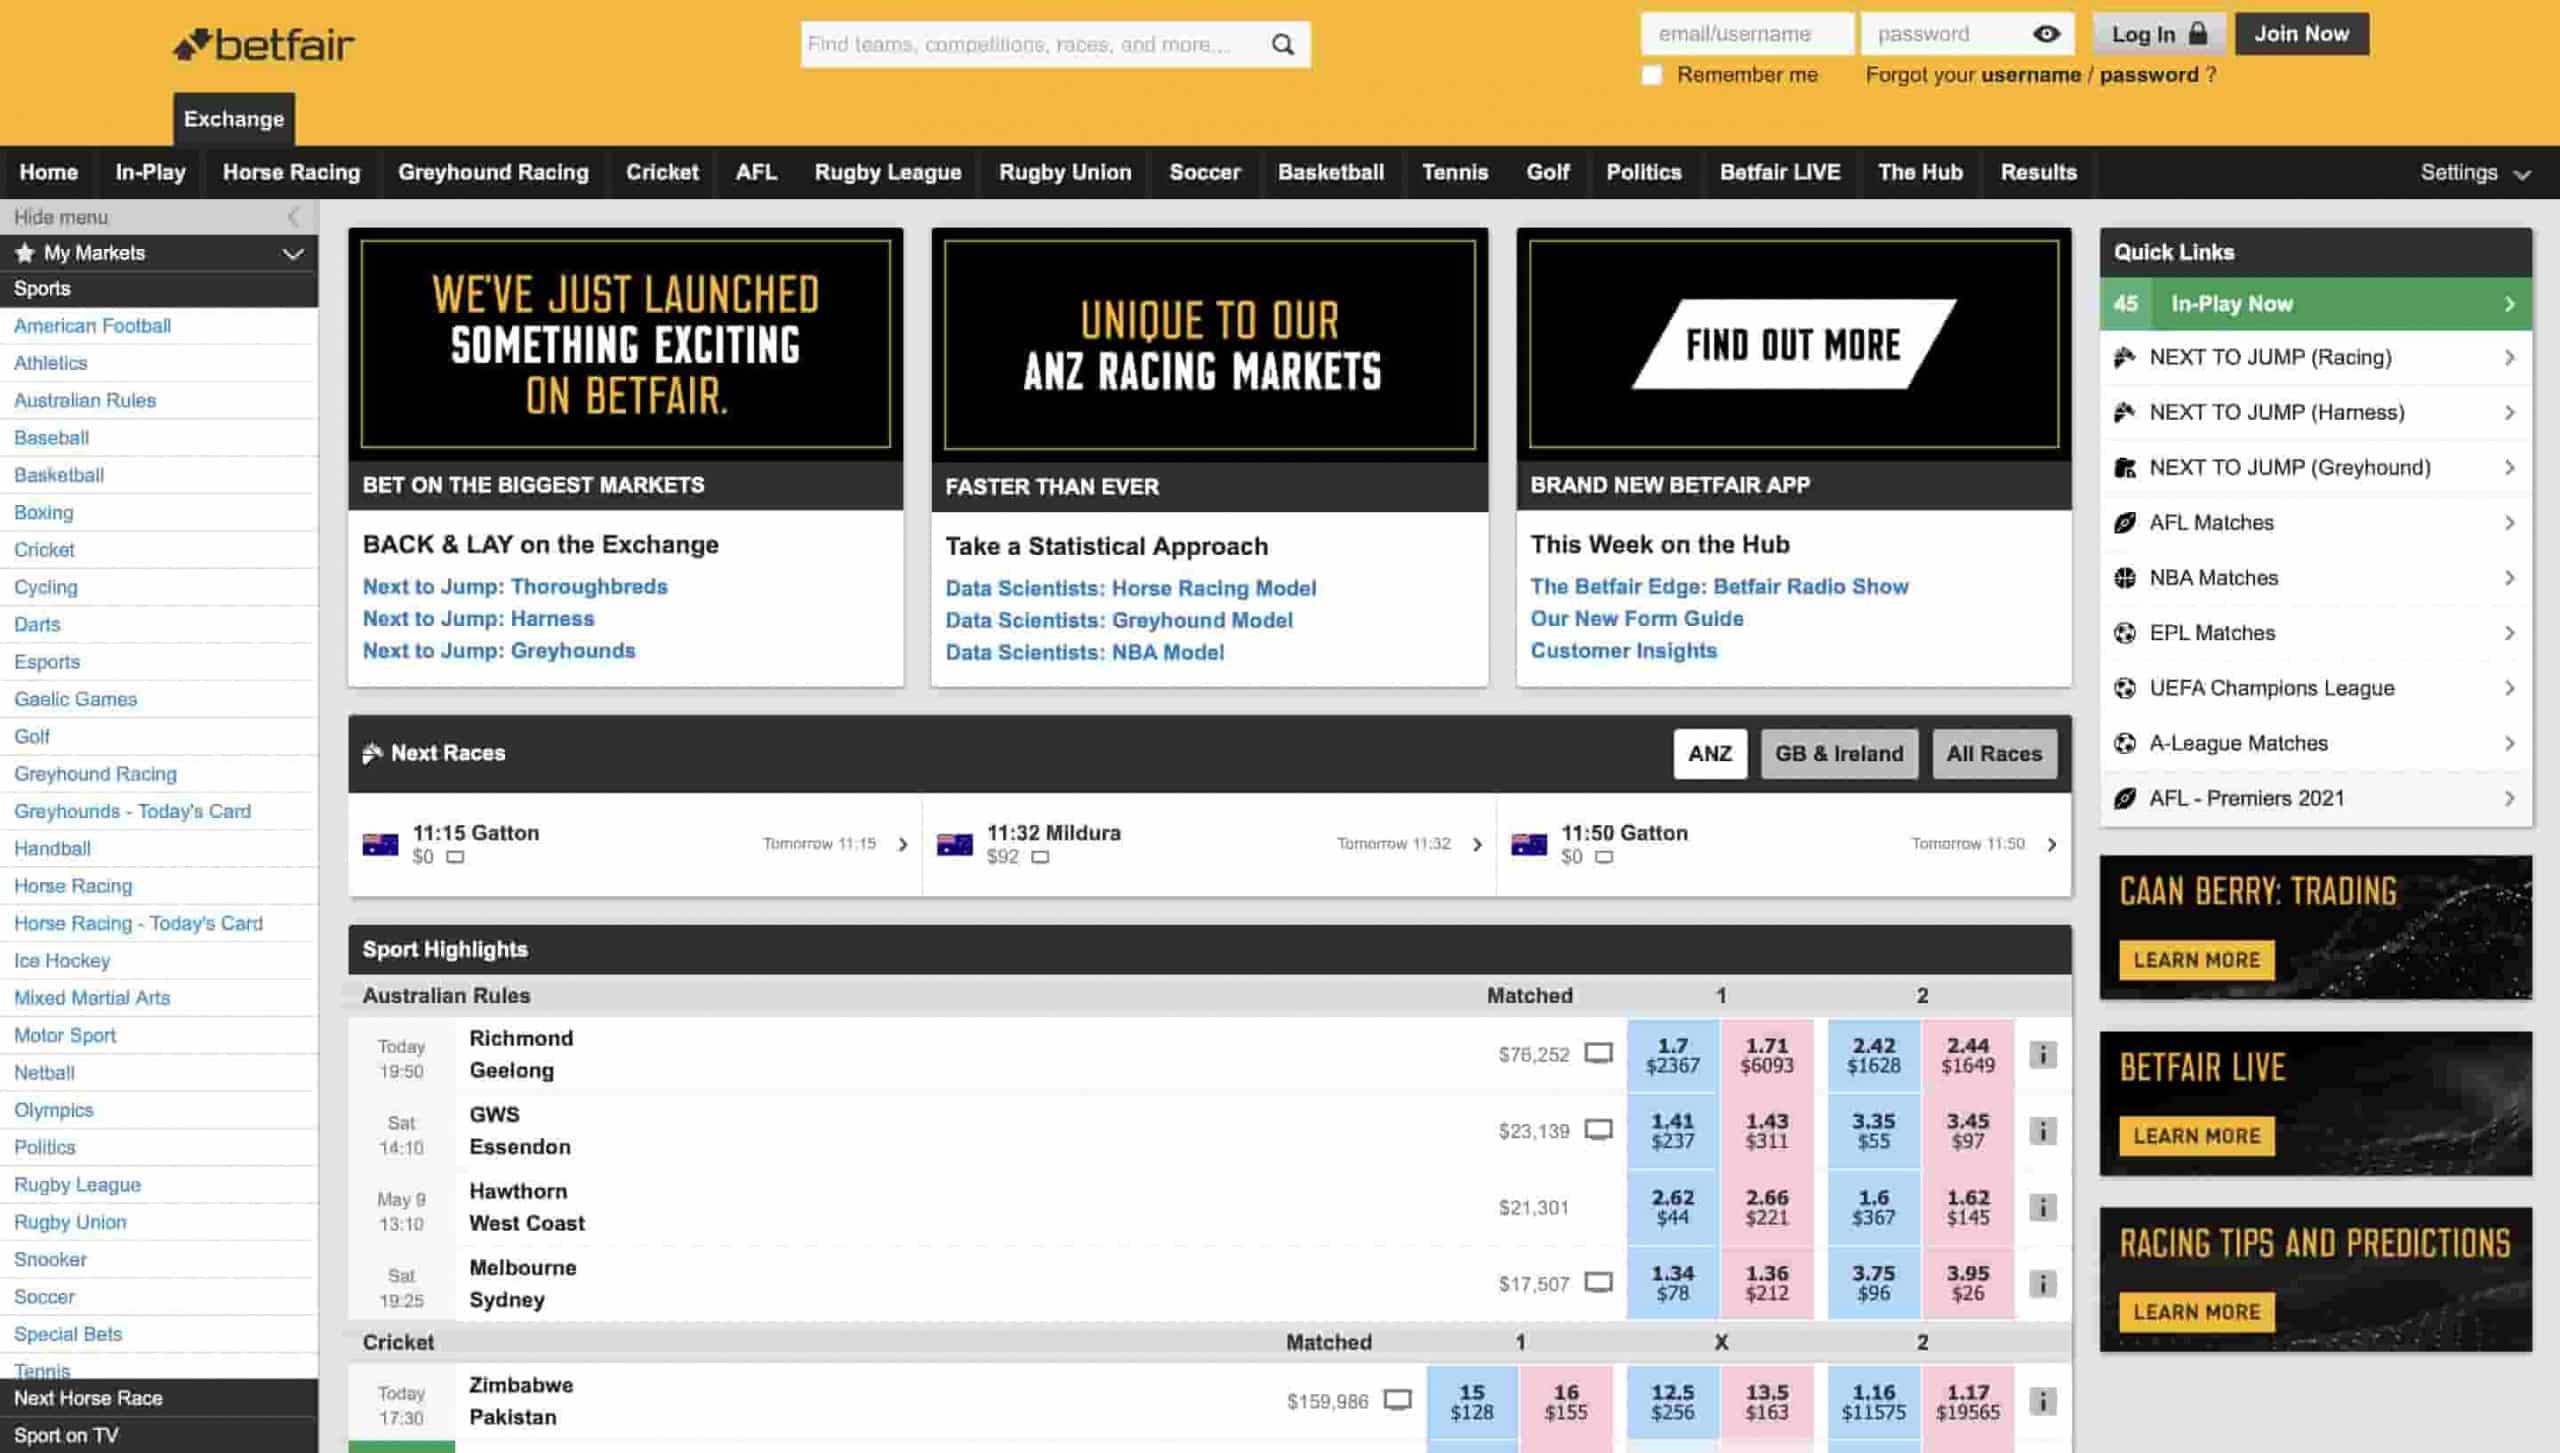Click basketball icon beside NBA Matches

point(2124,578)
